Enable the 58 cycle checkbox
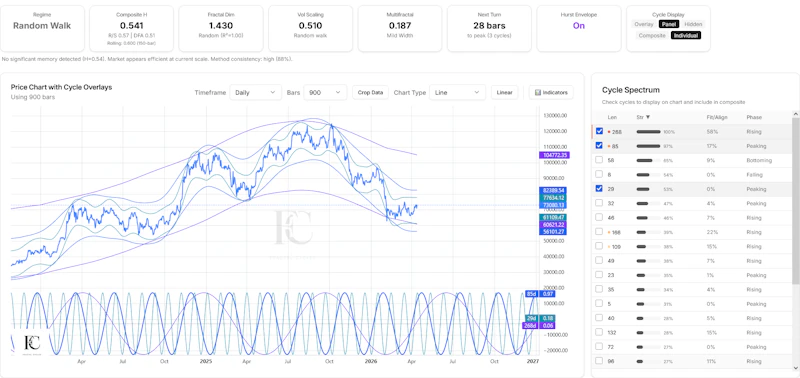This screenshot has width=800, height=378. pos(599,160)
